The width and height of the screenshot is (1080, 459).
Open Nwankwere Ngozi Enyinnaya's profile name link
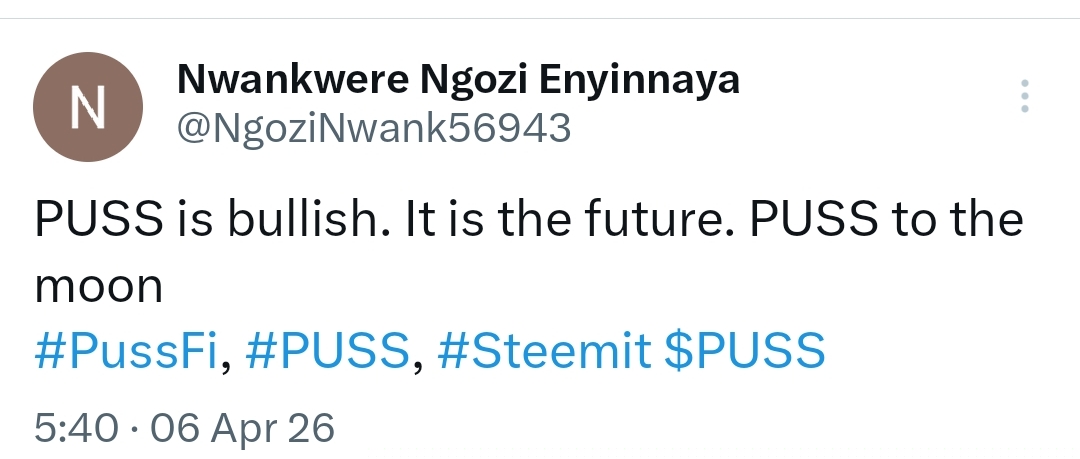[x=458, y=79]
